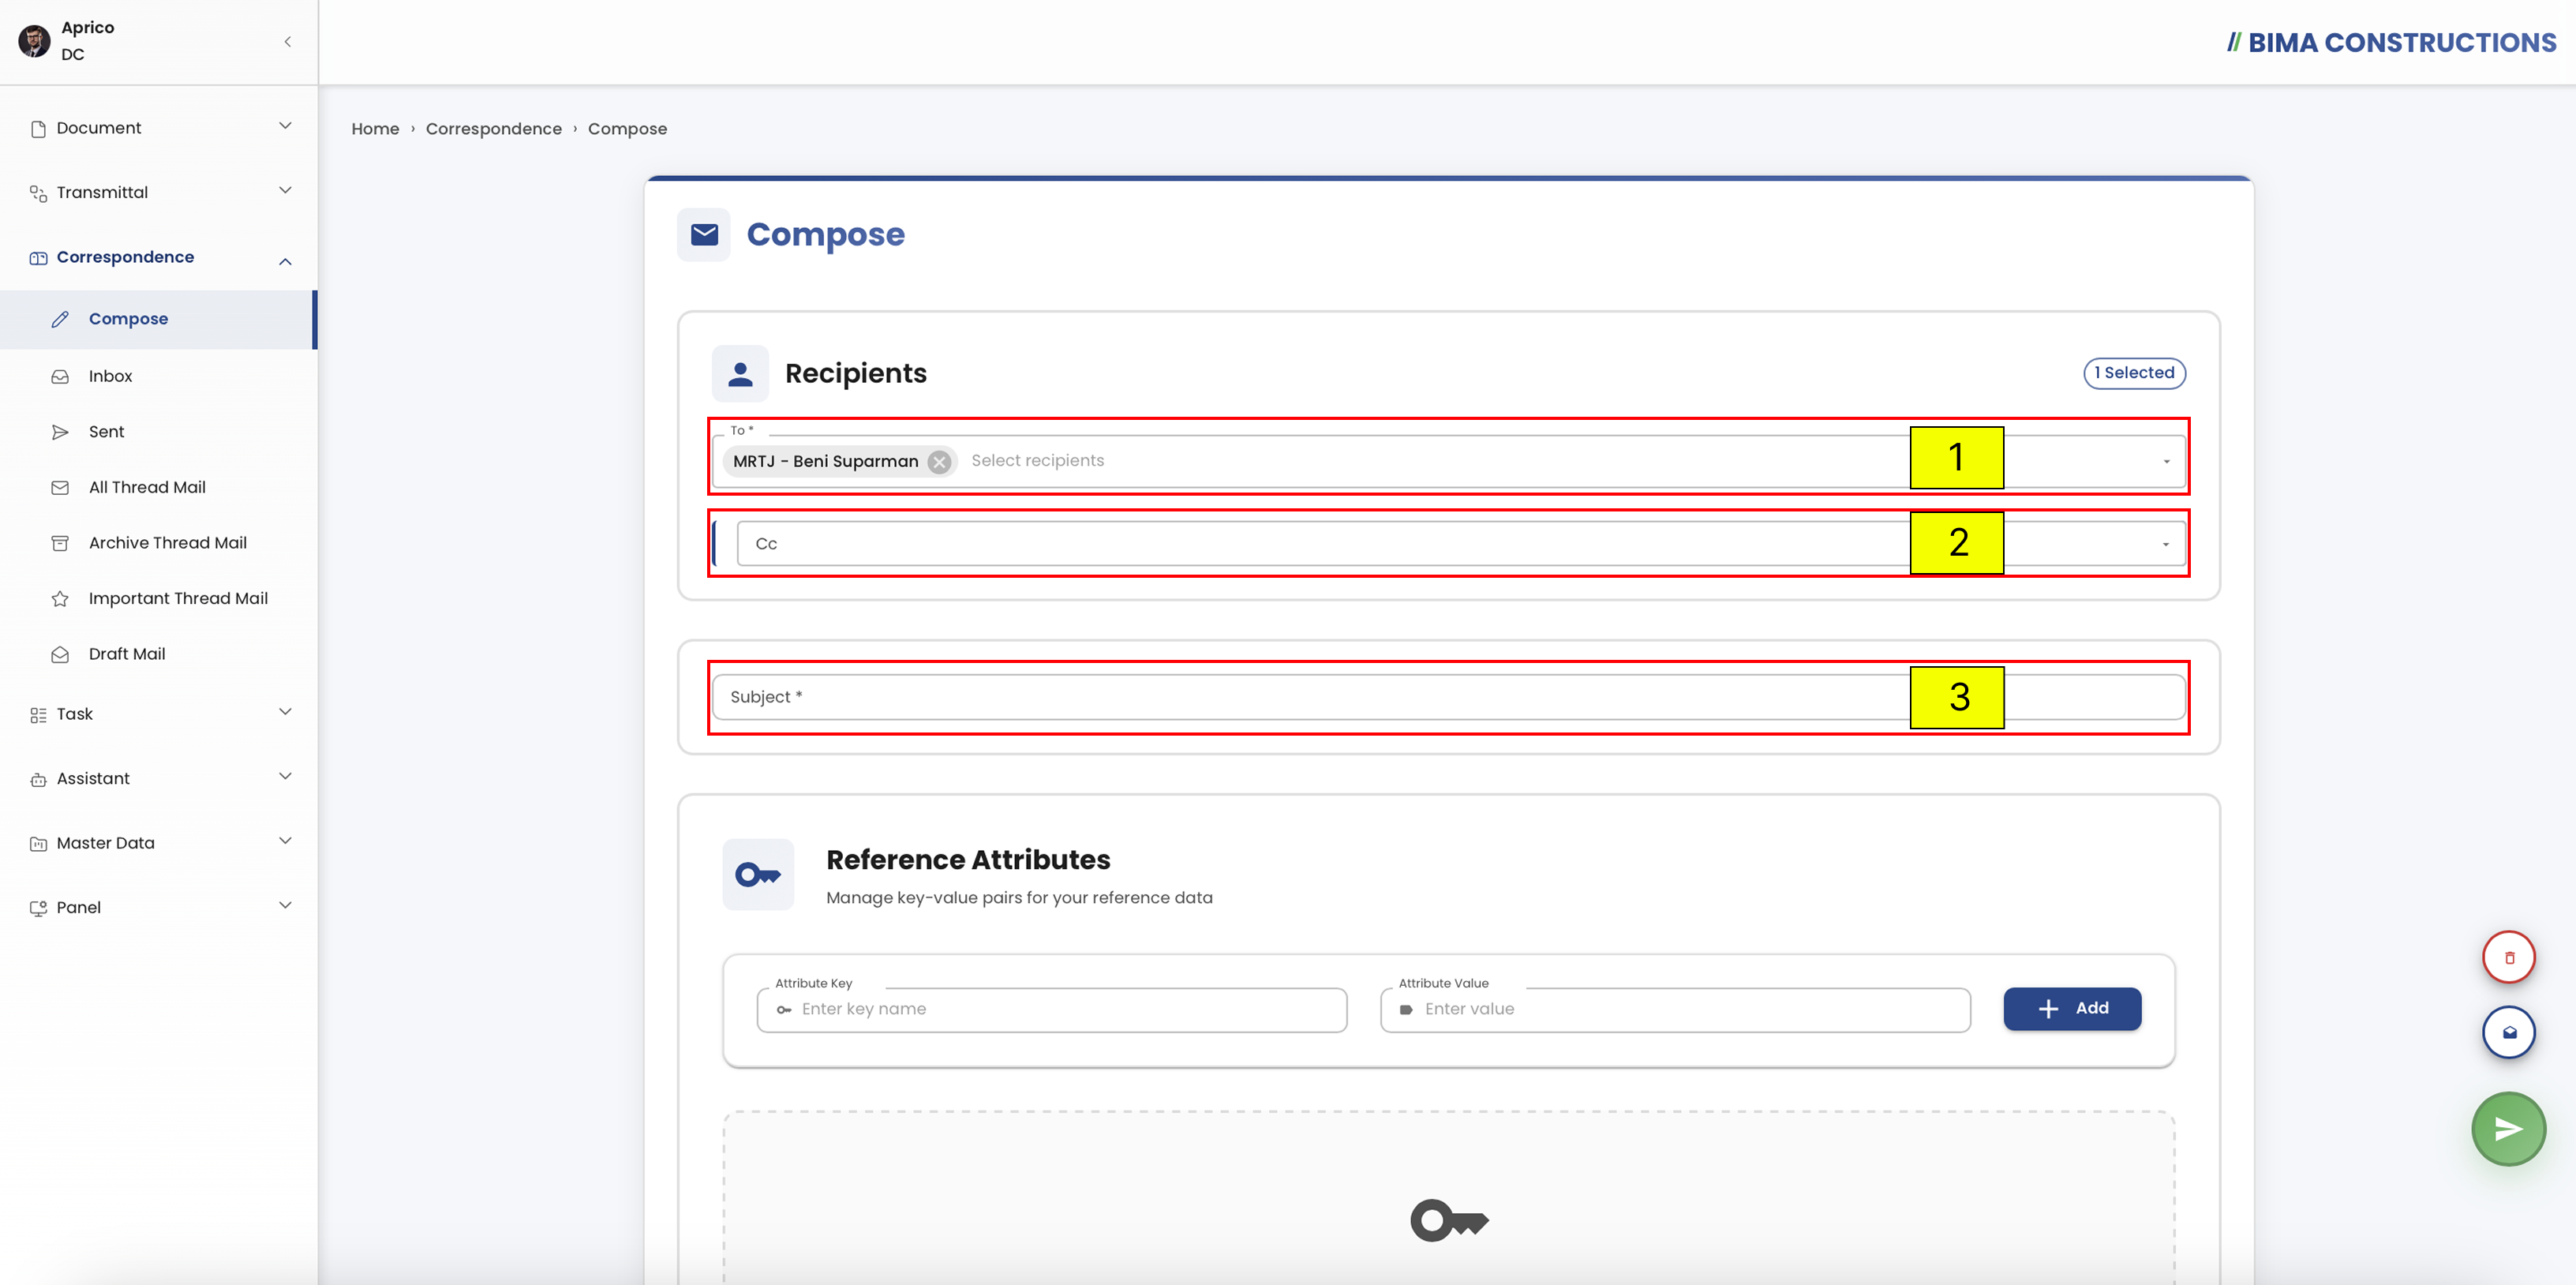Collapse the sidebar with the left chevron
The height and width of the screenshot is (1285, 2576).
coord(287,41)
